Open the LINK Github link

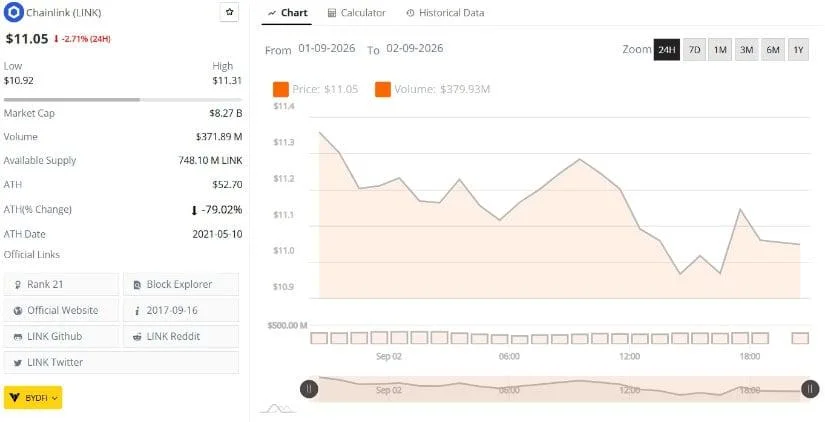(62, 336)
